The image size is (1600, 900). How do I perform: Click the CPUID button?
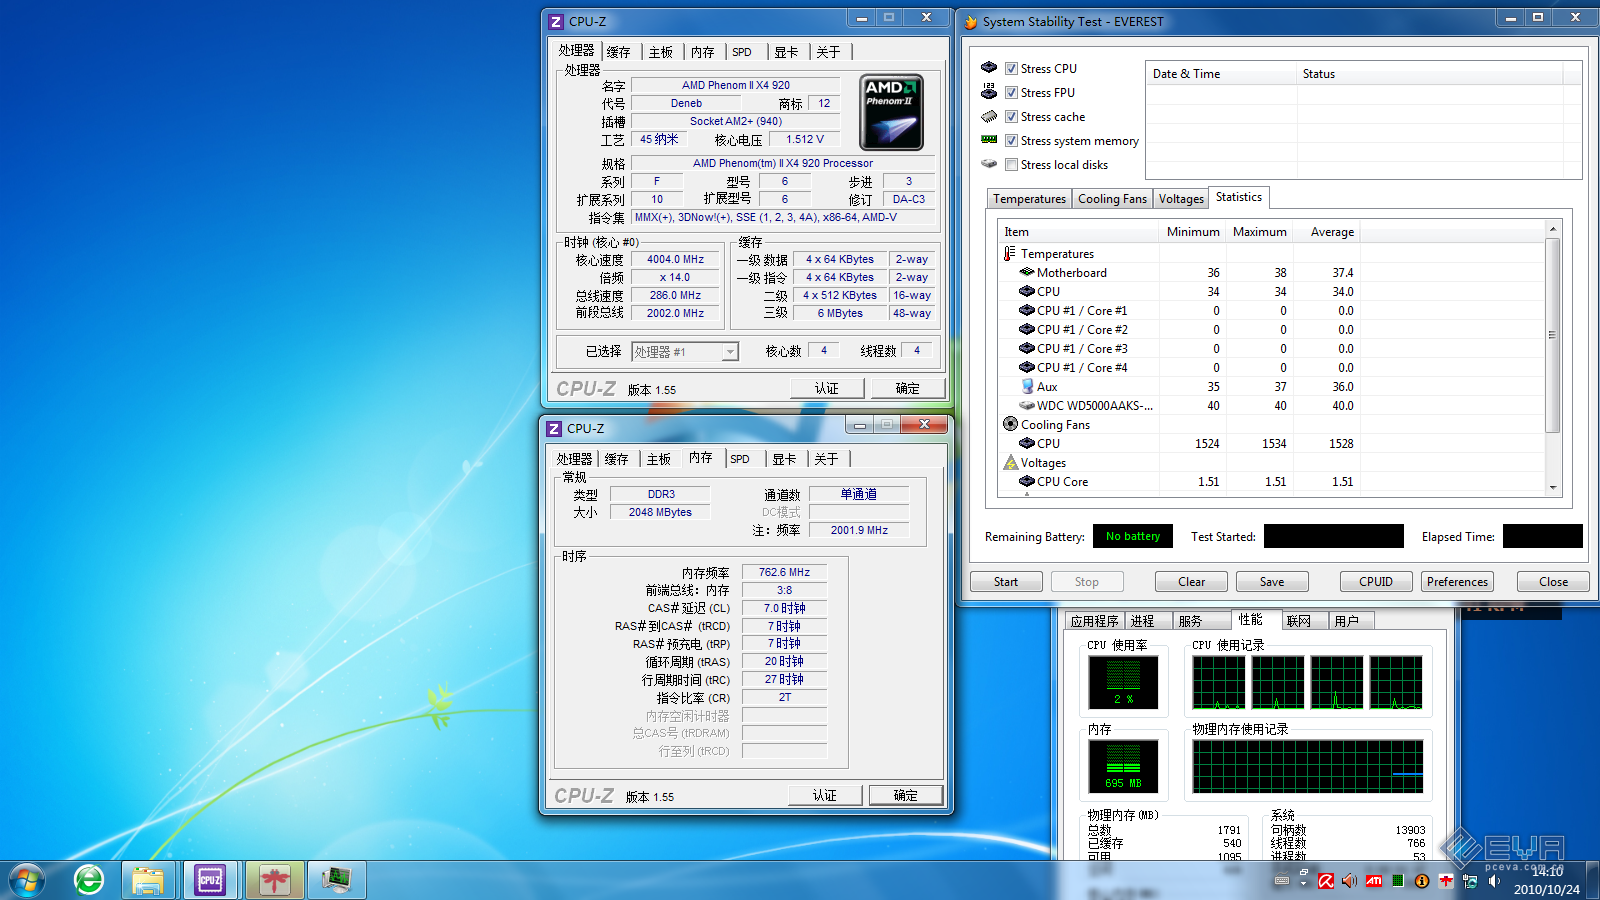1376,582
